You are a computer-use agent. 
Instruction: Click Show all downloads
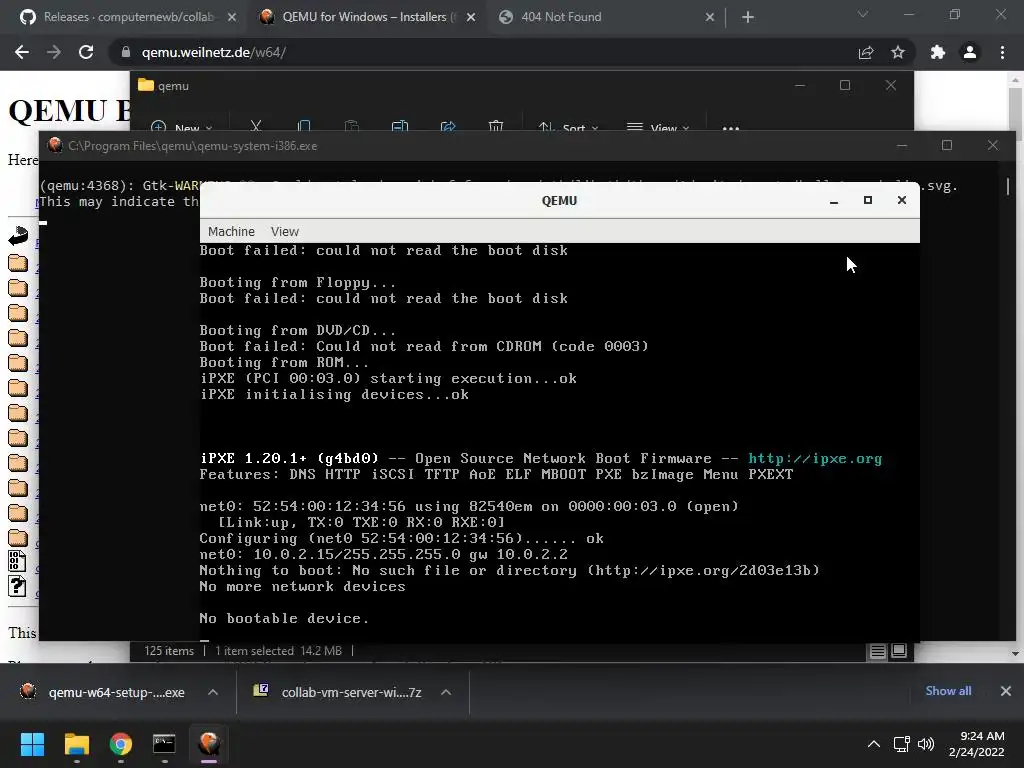coord(948,691)
